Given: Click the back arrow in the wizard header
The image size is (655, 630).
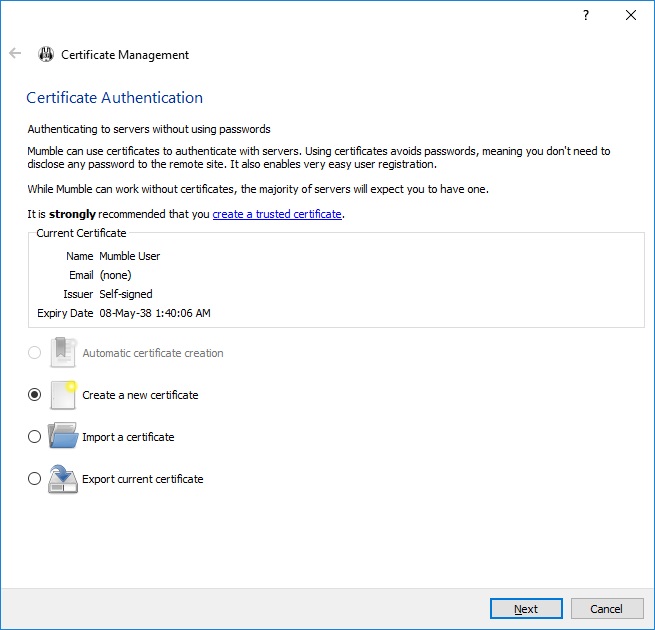Looking at the screenshot, I should (15, 54).
